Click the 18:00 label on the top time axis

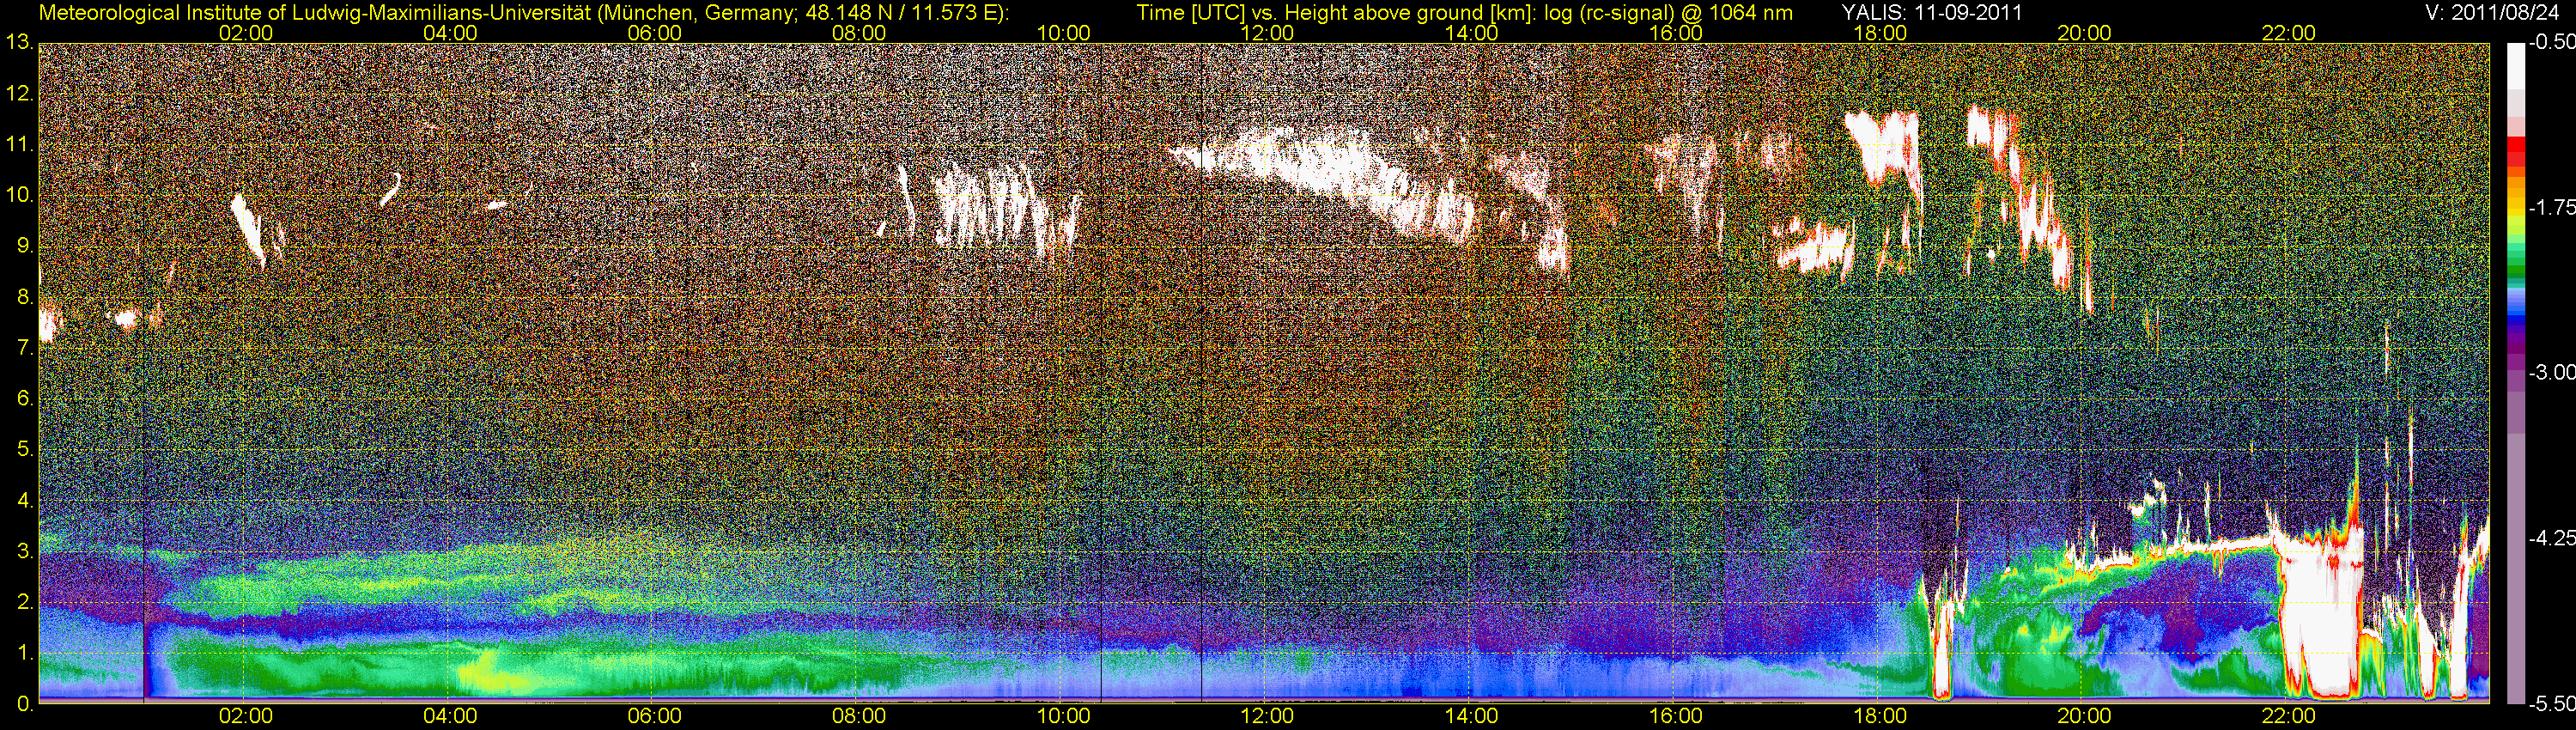pyautogui.click(x=1880, y=33)
